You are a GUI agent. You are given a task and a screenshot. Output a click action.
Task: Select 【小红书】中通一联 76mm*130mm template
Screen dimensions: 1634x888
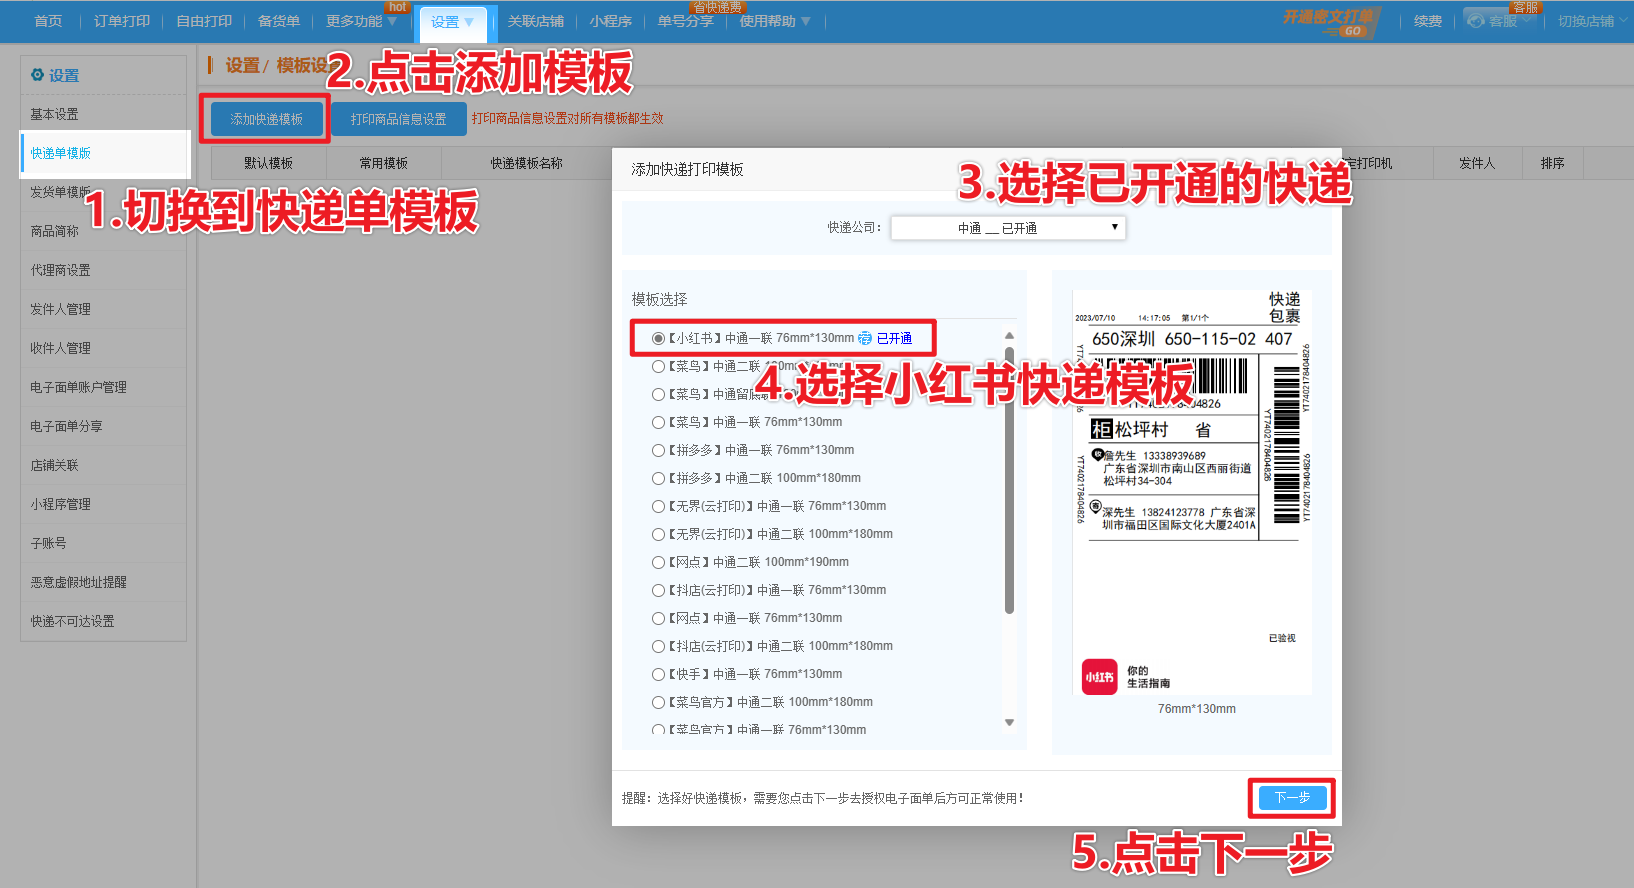click(x=658, y=338)
